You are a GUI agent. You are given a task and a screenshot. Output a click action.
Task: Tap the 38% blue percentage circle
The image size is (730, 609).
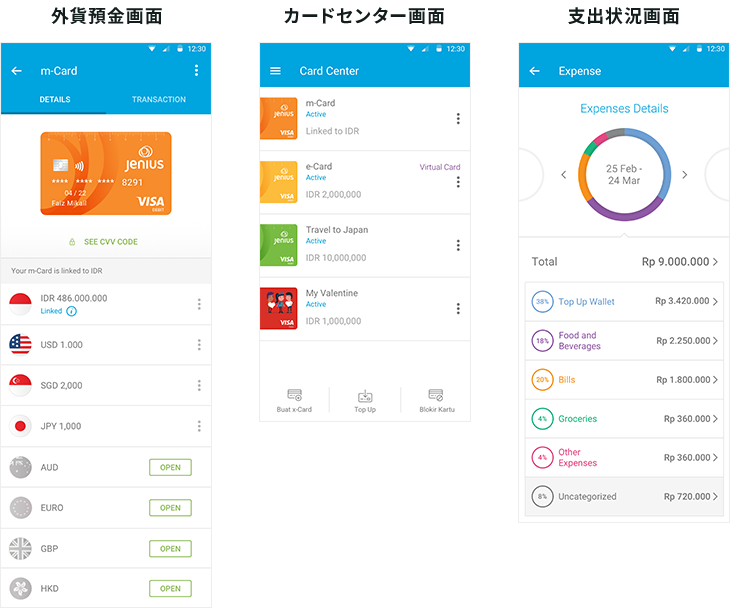tap(542, 301)
